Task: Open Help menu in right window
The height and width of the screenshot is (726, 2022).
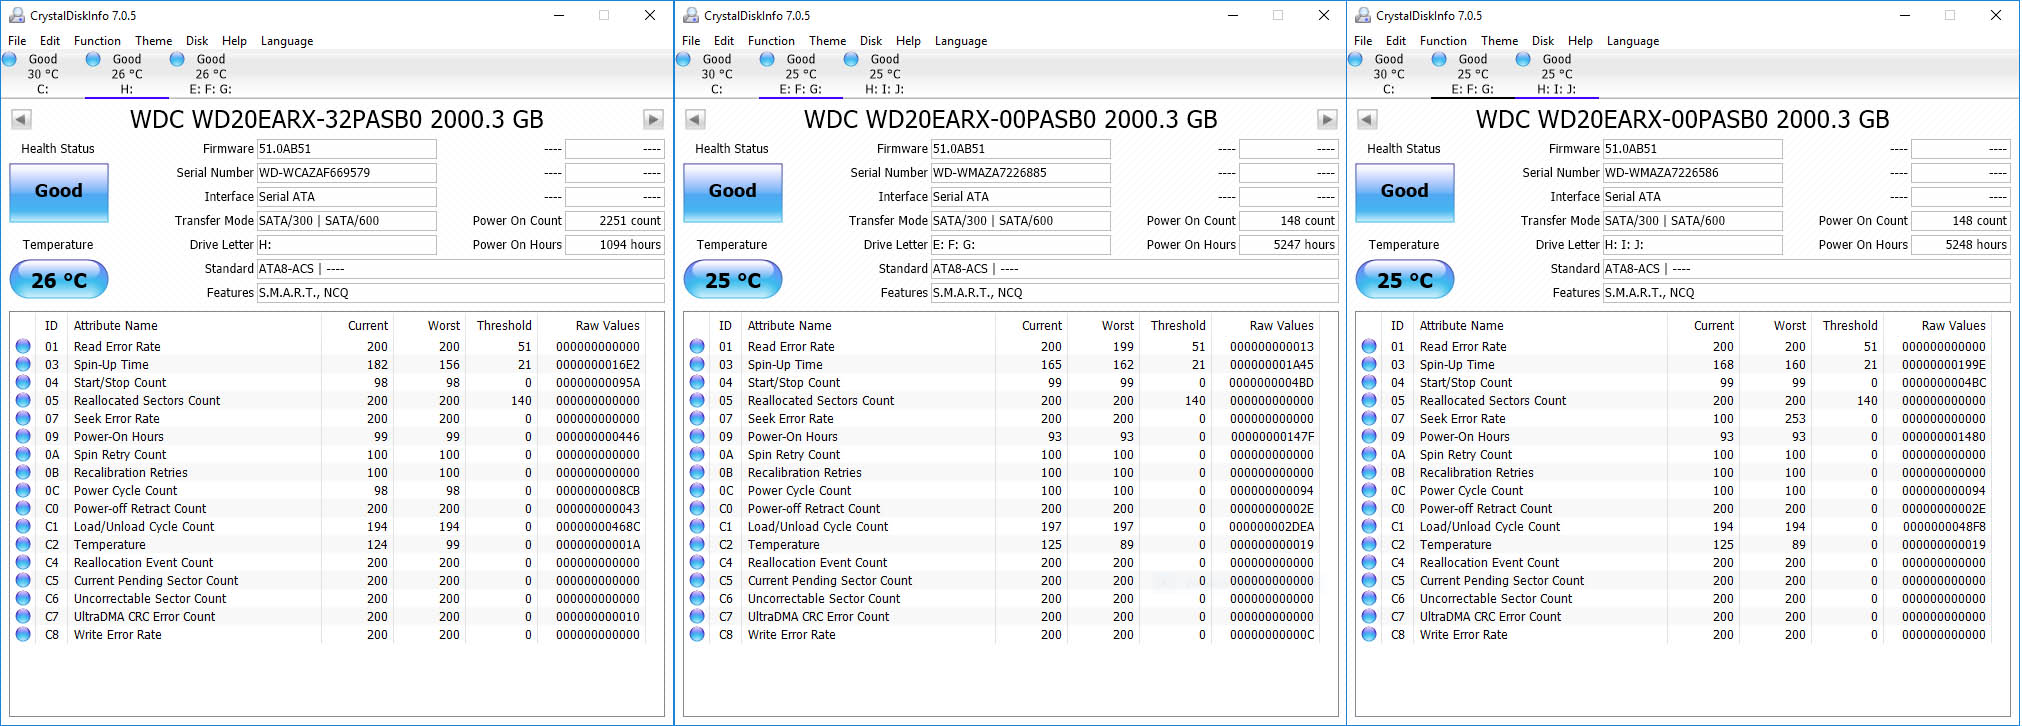Action: tap(1580, 41)
